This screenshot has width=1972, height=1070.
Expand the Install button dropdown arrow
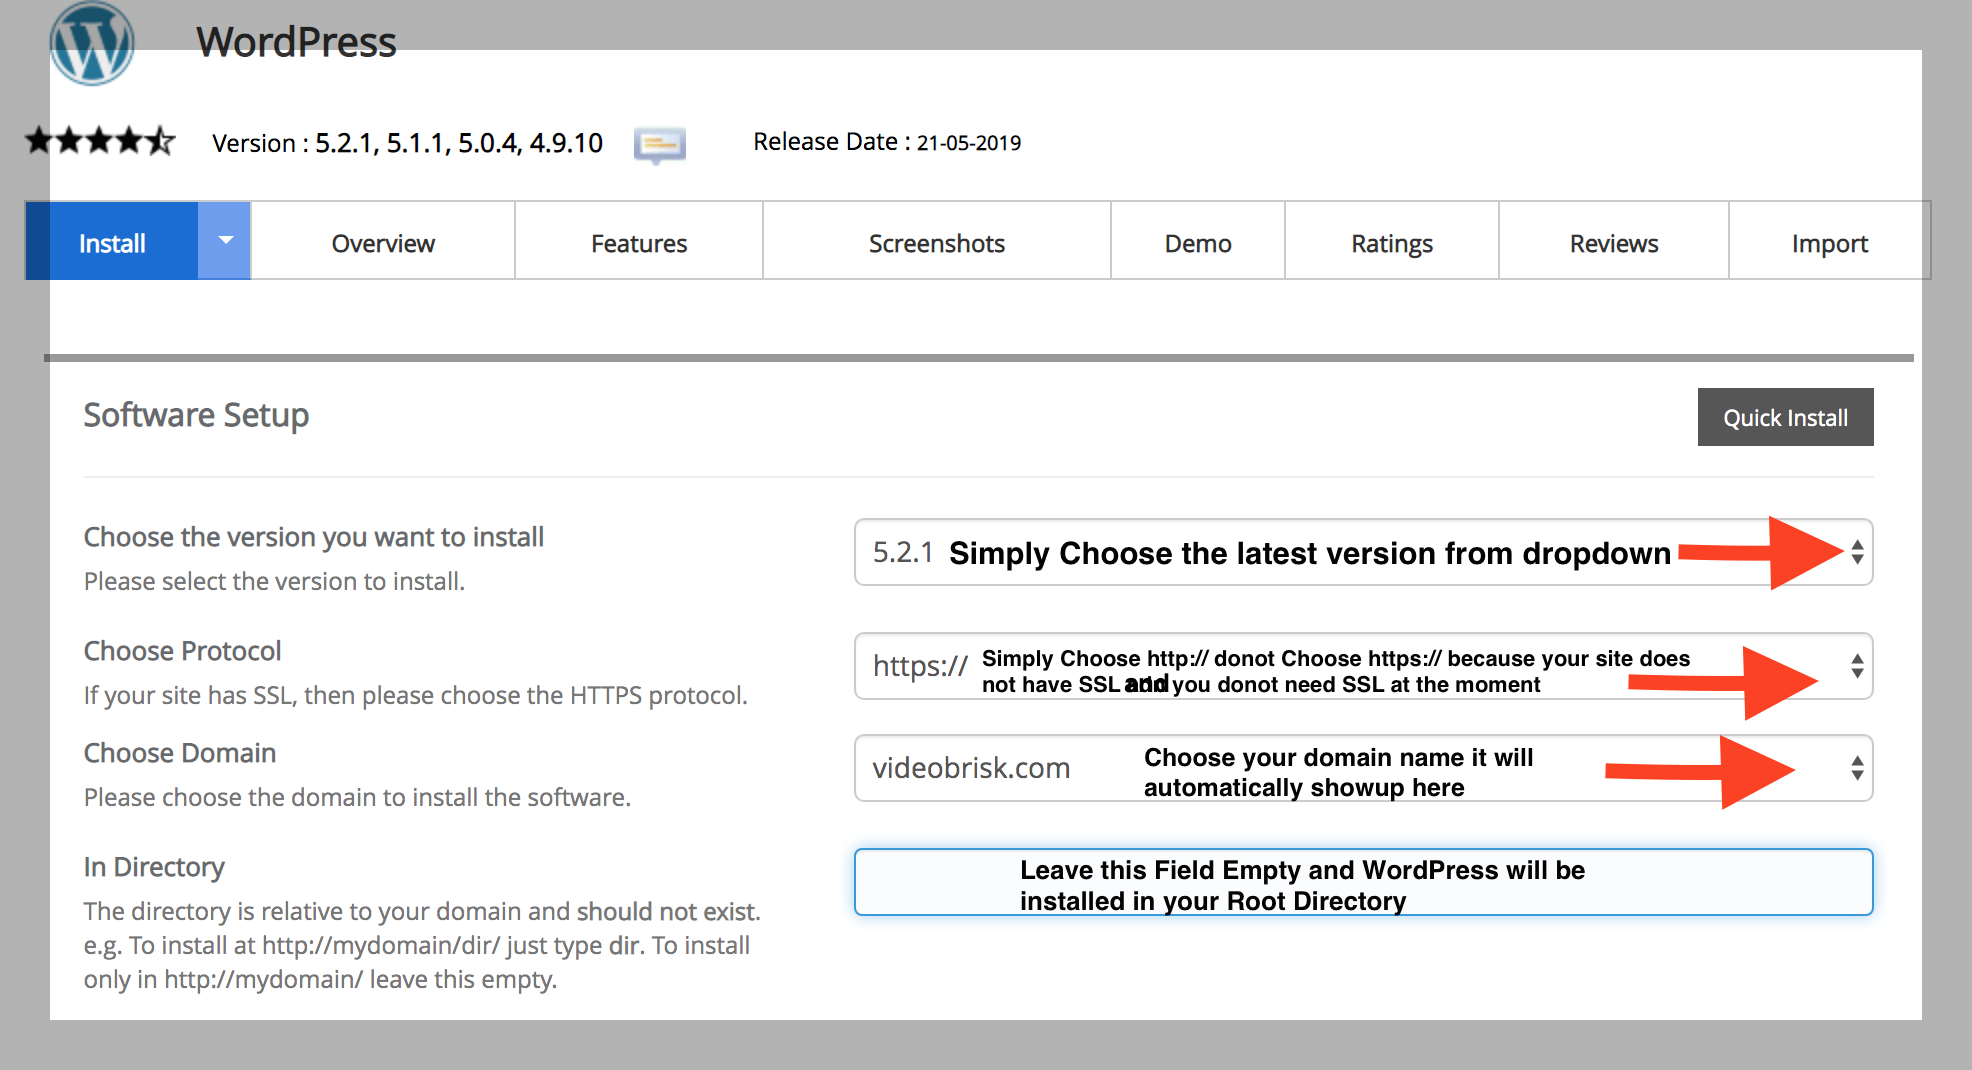point(225,241)
